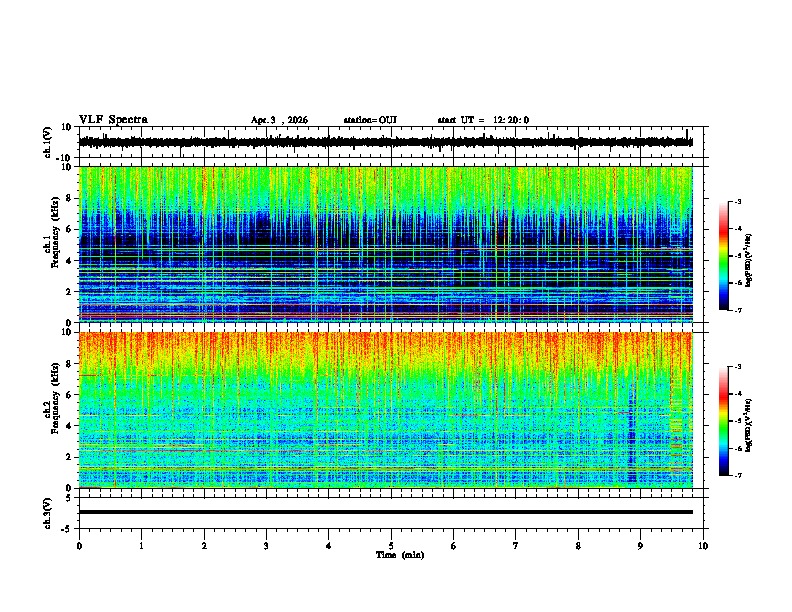The height and width of the screenshot is (612, 792).
Task: Click the "-3" label on ch.1 color bar
Action: point(737,201)
